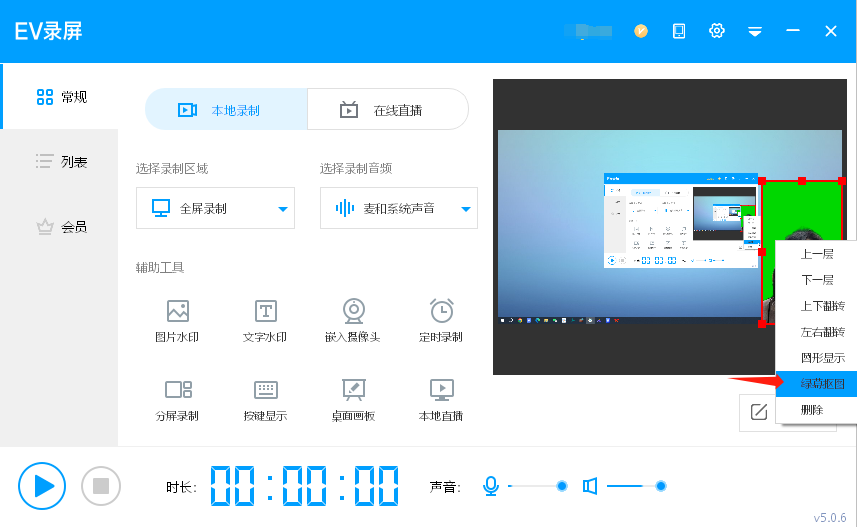Mute the microphone icon
The image size is (857, 527).
point(491,485)
